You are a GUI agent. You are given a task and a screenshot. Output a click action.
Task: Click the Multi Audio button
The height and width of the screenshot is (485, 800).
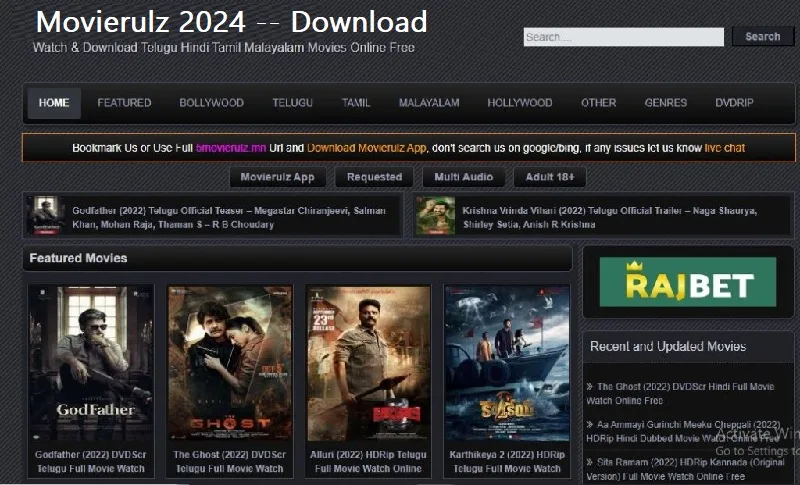point(463,177)
